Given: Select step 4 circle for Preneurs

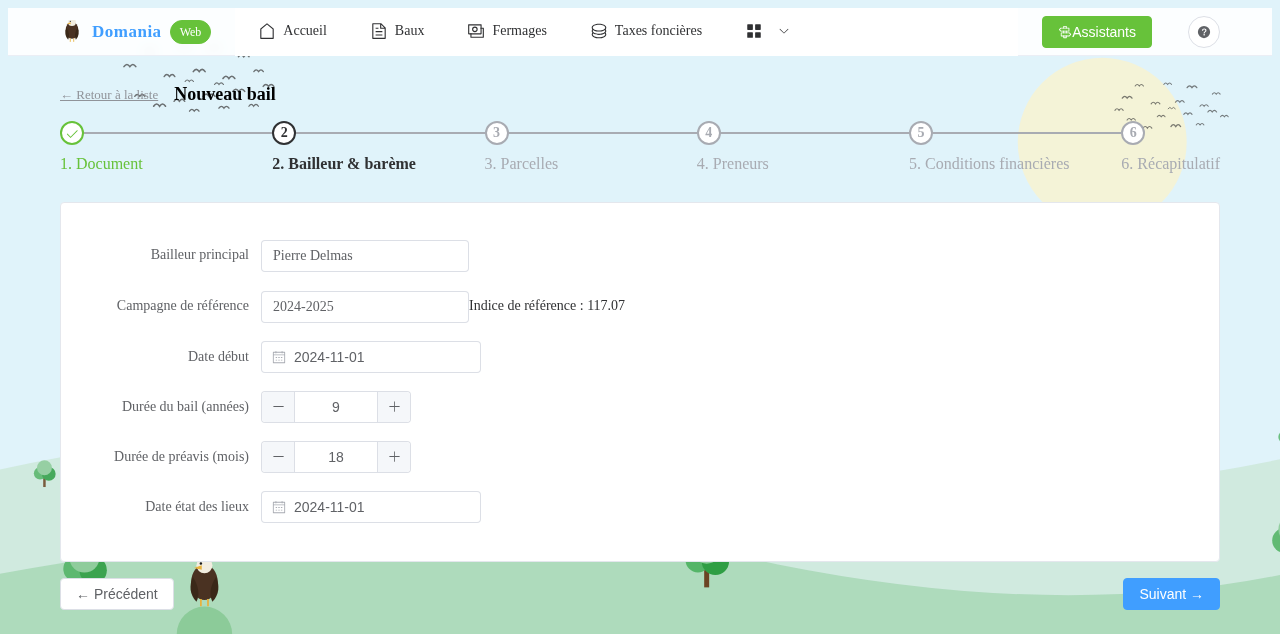Looking at the screenshot, I should coord(709,133).
